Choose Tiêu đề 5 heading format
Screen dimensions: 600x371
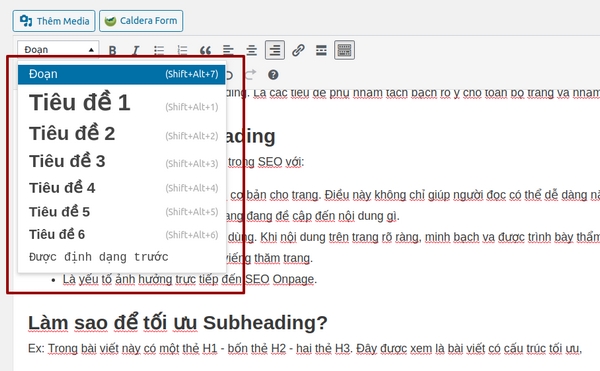[122, 212]
